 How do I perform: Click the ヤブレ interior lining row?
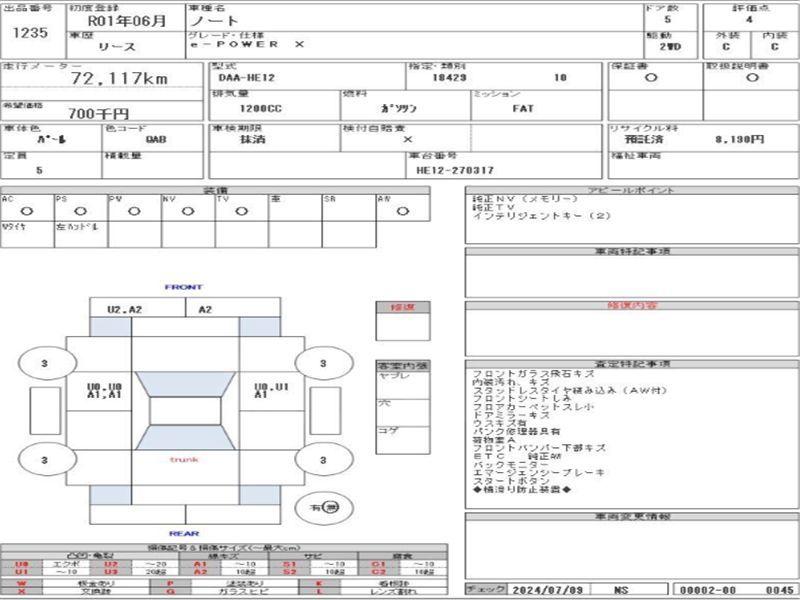(403, 386)
